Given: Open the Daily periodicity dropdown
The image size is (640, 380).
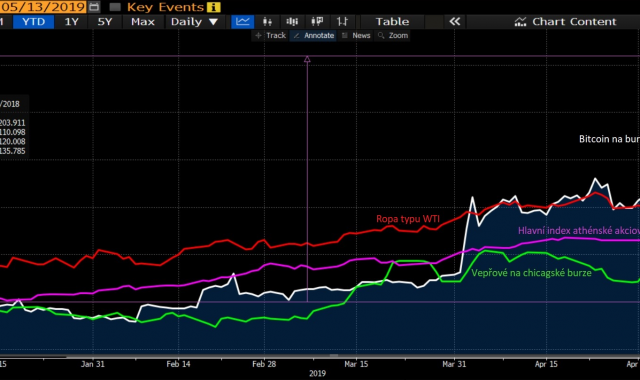Looking at the screenshot, I should point(194,22).
